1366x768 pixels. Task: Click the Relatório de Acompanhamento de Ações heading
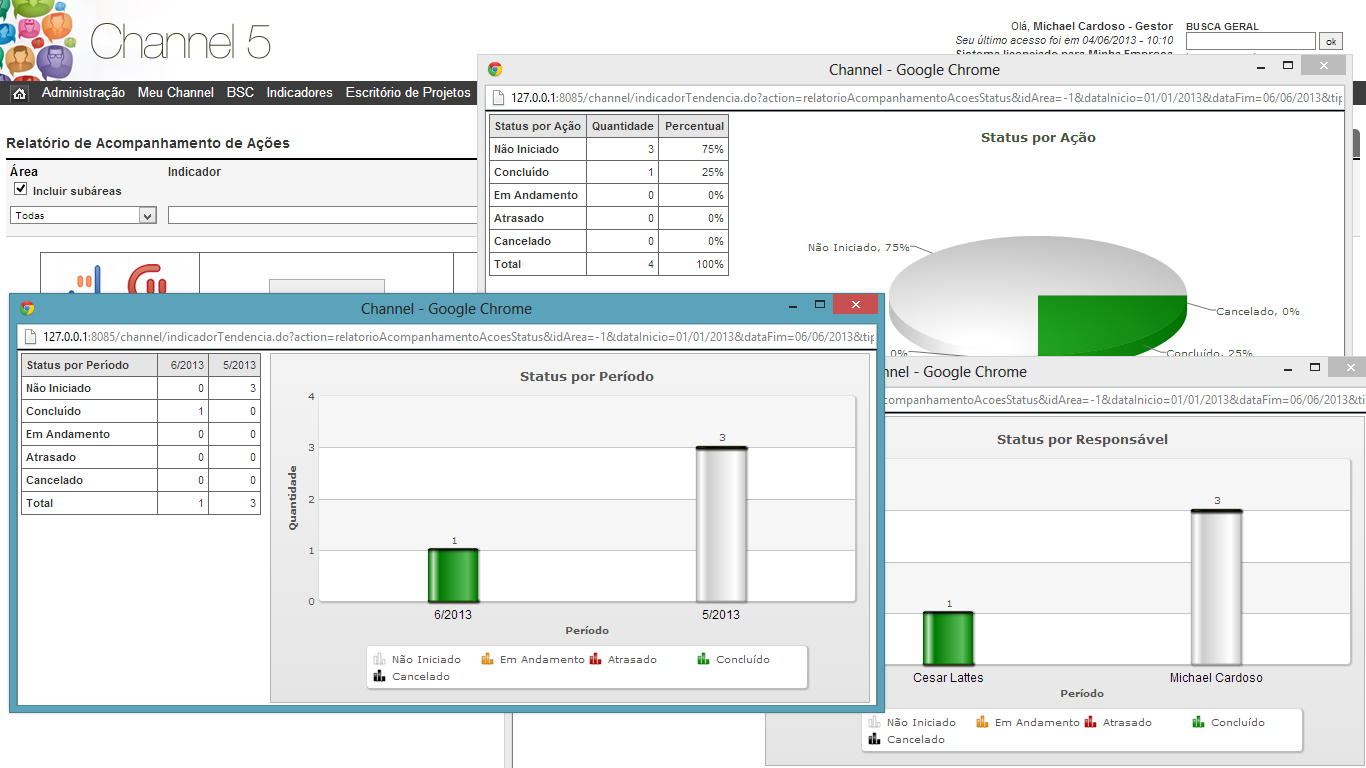[148, 143]
